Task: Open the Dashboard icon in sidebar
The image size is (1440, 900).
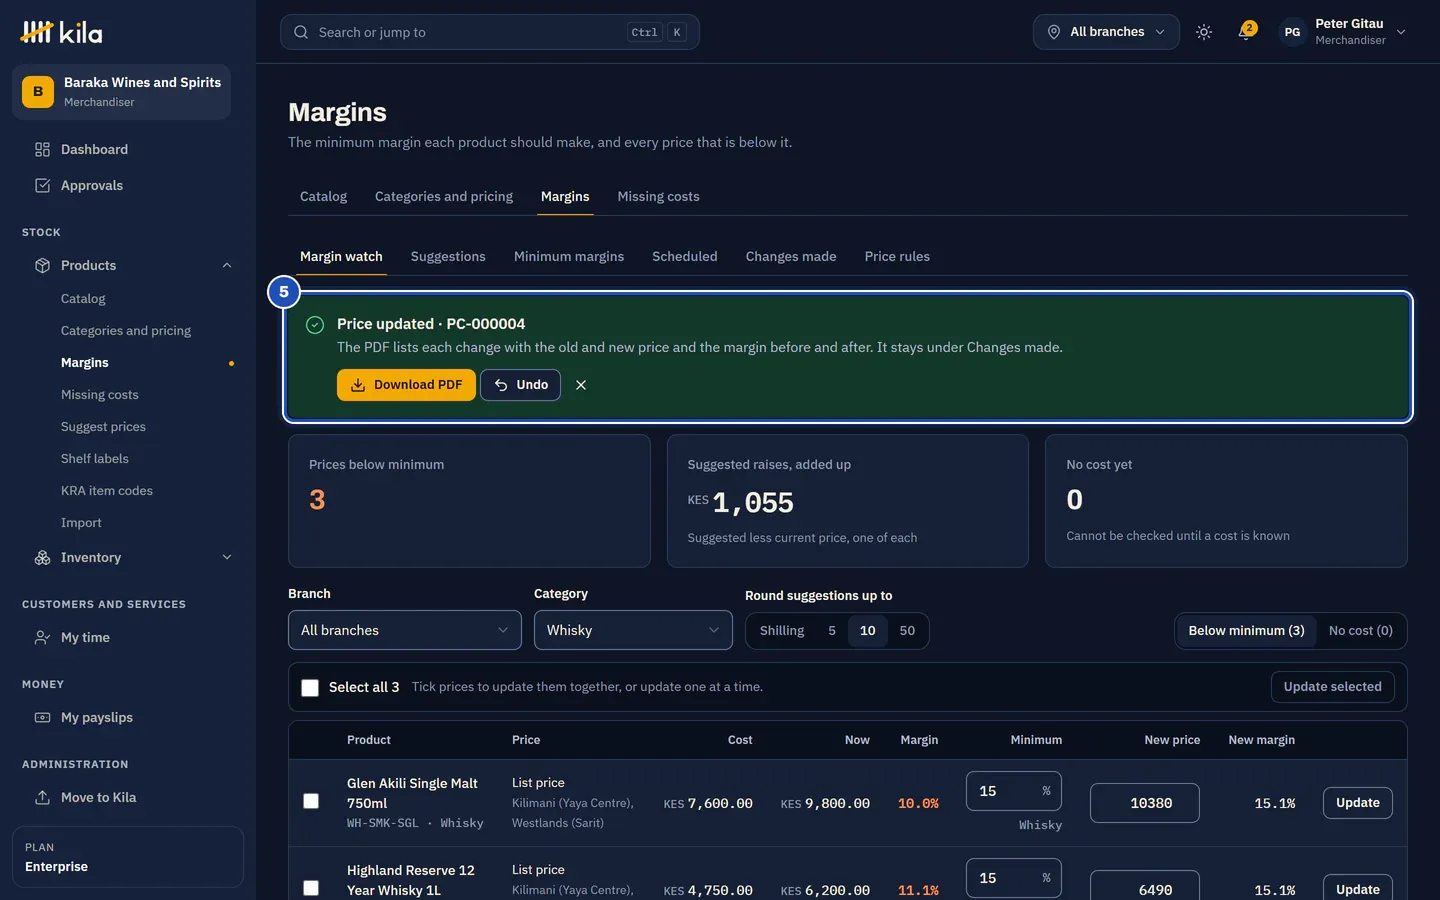Action: [x=42, y=149]
